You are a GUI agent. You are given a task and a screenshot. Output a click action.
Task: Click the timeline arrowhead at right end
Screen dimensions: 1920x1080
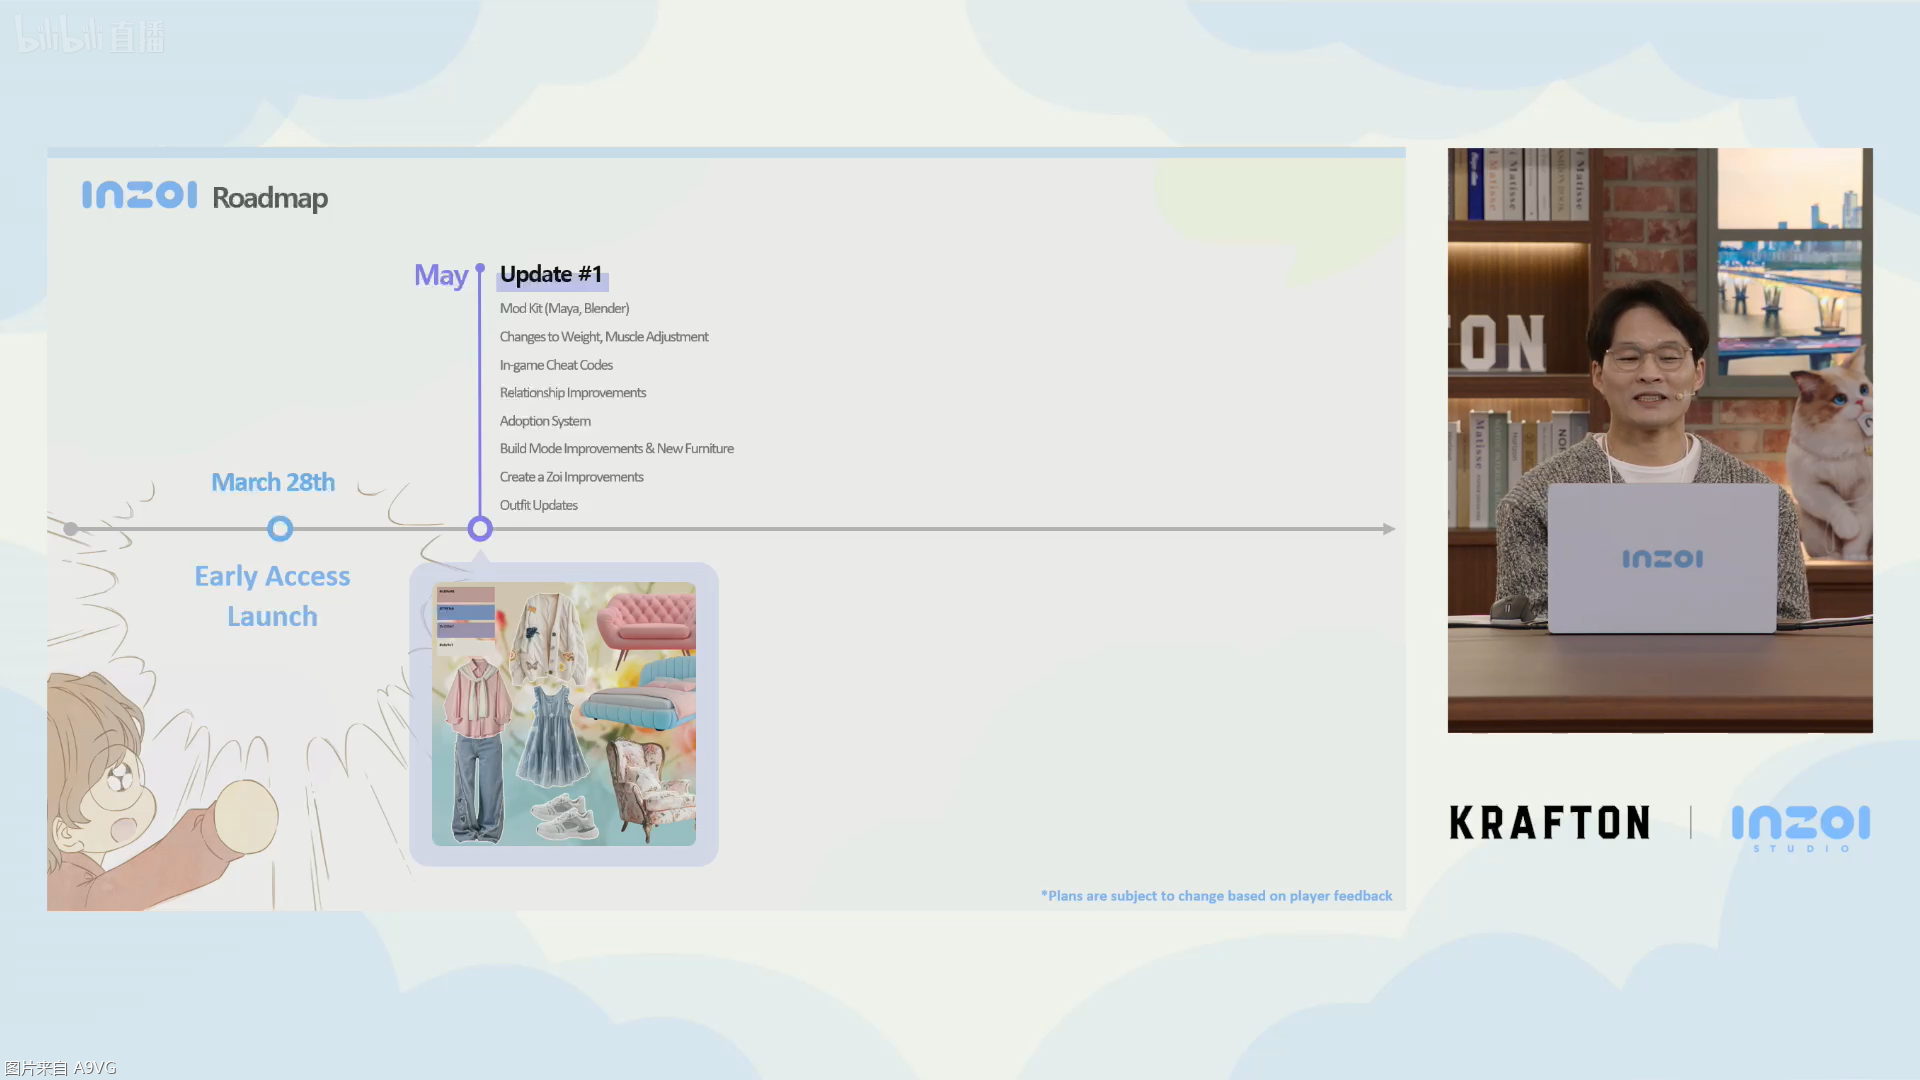click(1388, 529)
